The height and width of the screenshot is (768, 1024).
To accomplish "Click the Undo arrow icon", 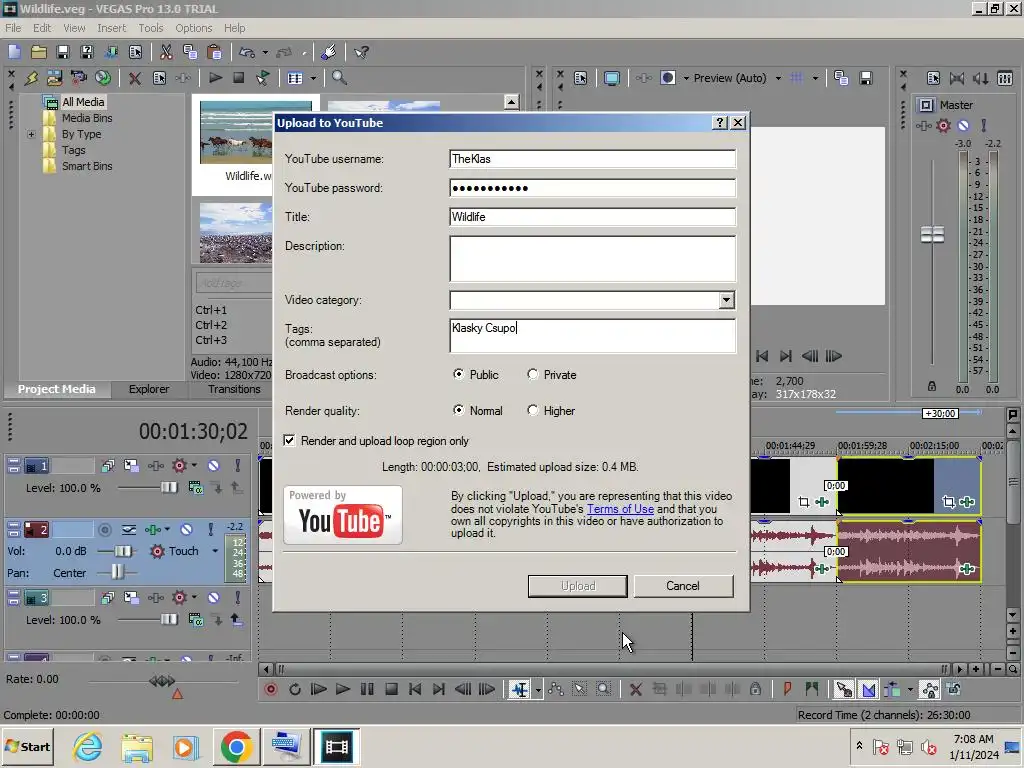I will click(x=247, y=52).
